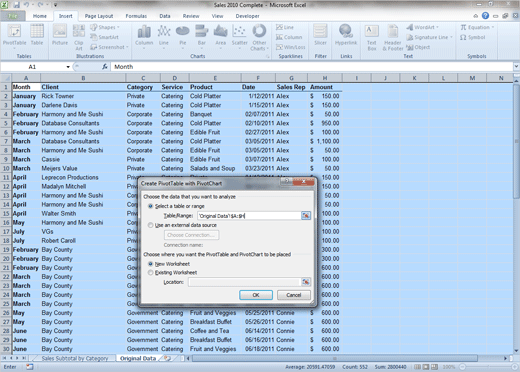Select the Original Data sheet tab
Image resolution: width=520 pixels, height=372 pixels.
pos(138,358)
